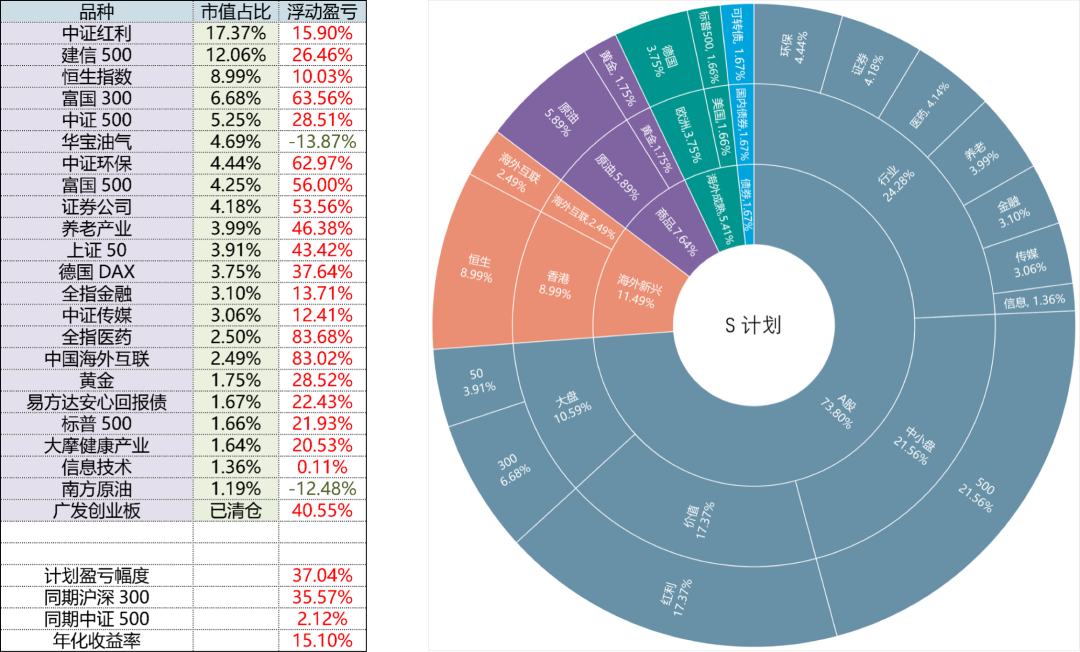Click the -13.87% loss value cell
The width and height of the screenshot is (1080, 652).
tap(321, 141)
